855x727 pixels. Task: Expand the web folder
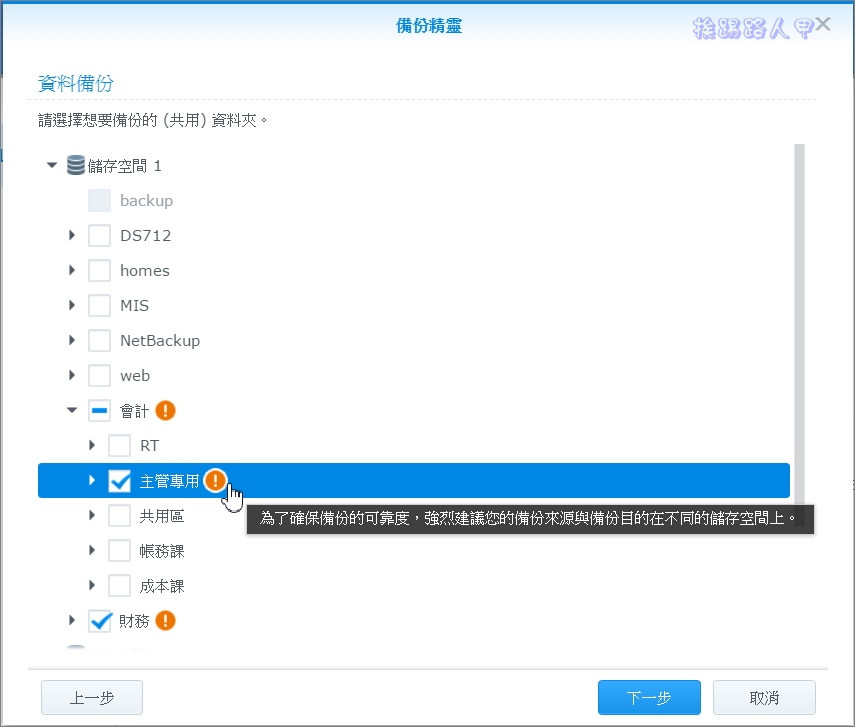[x=72, y=375]
